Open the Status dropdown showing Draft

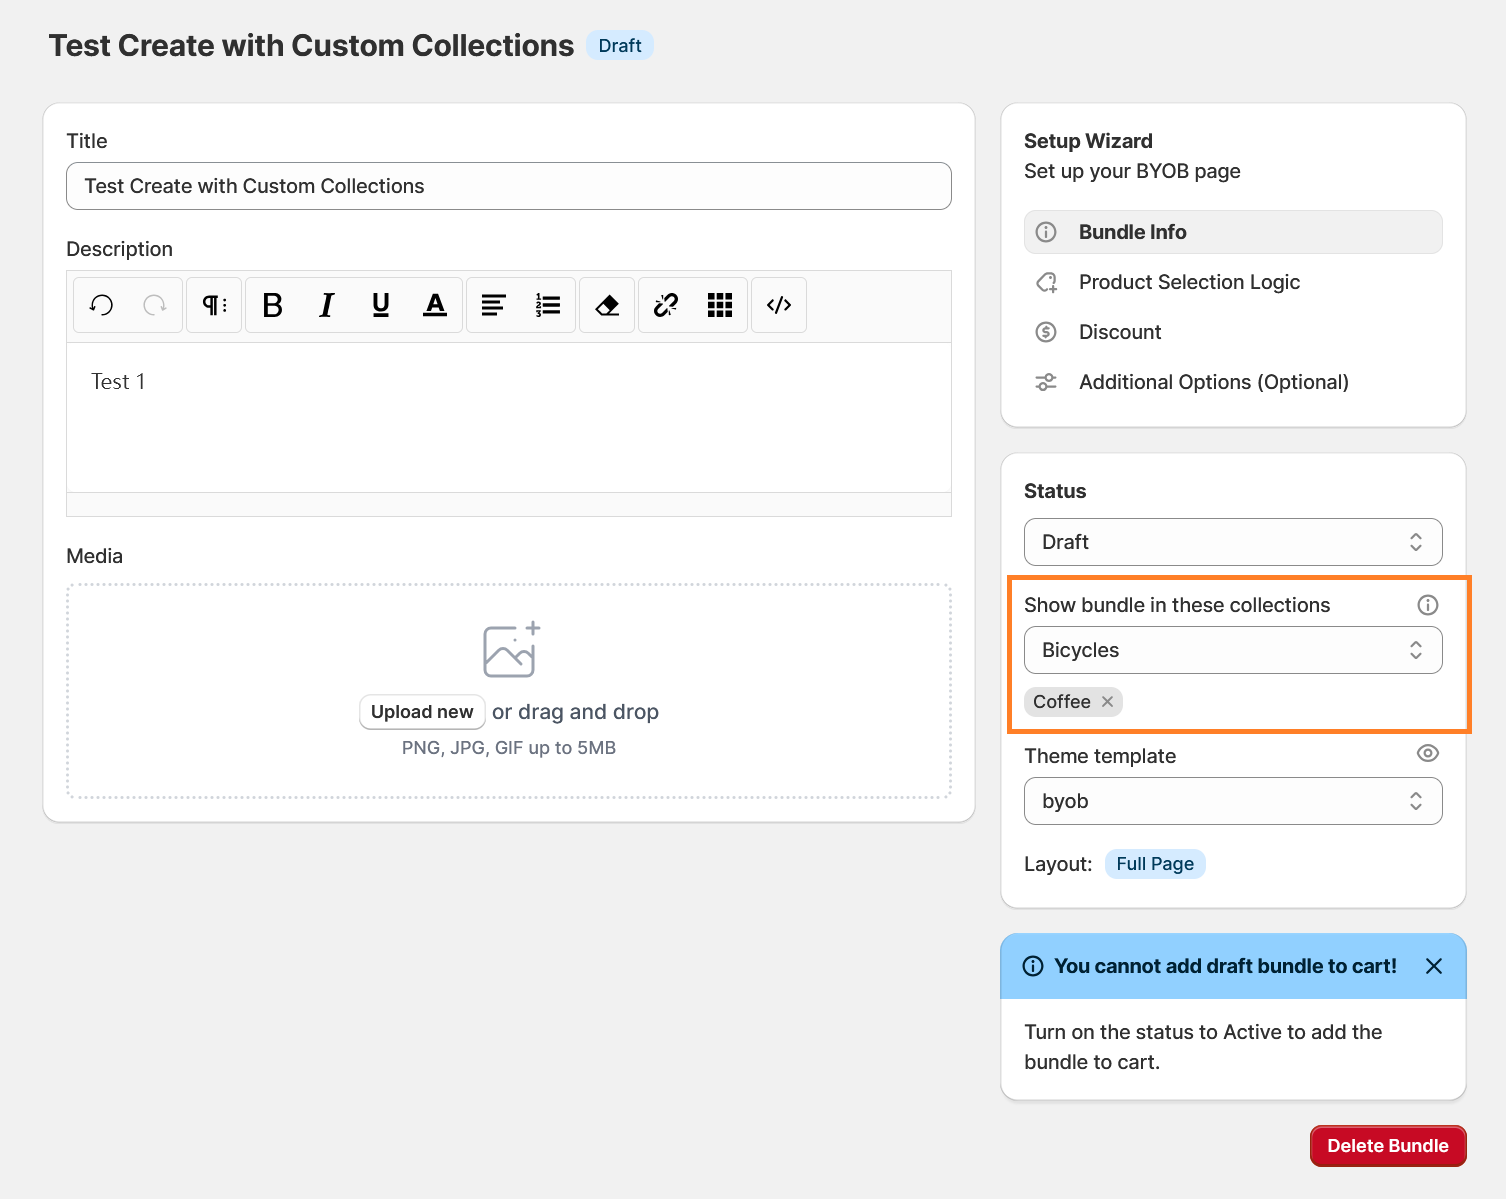tap(1232, 542)
